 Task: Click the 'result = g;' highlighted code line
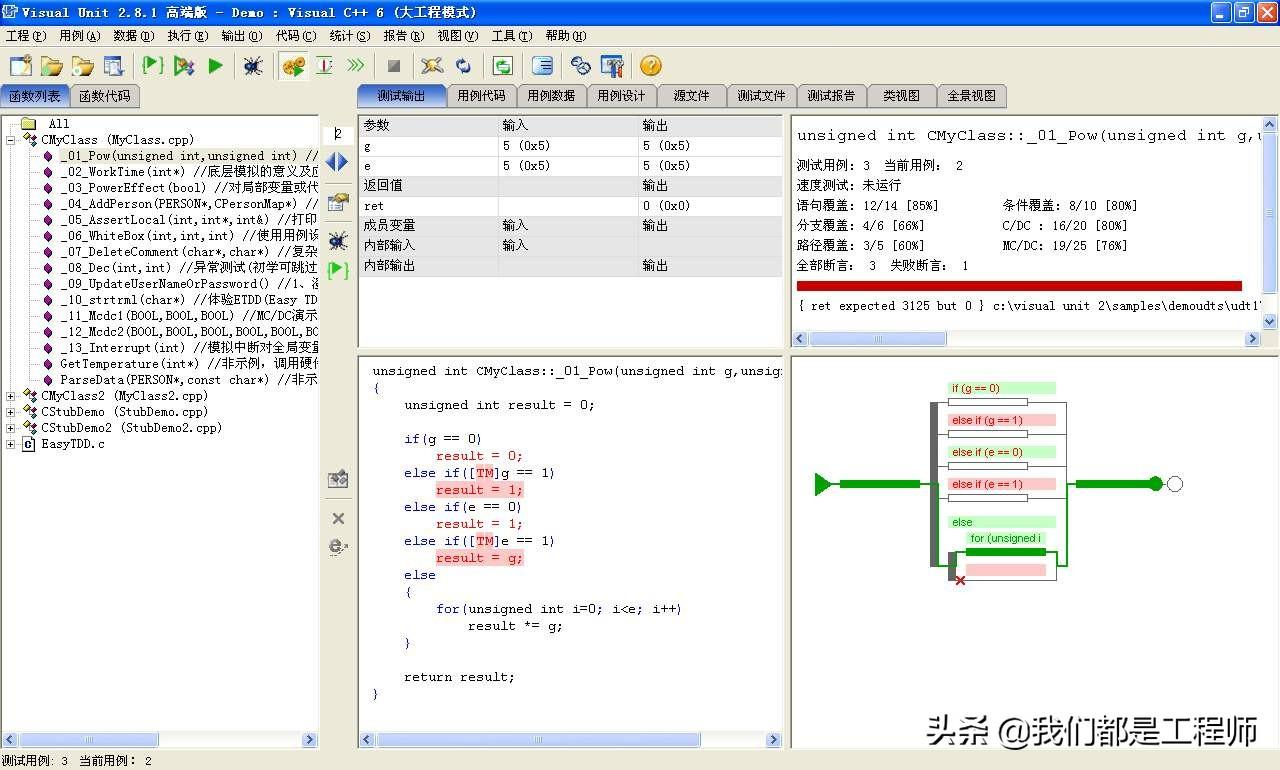point(479,558)
